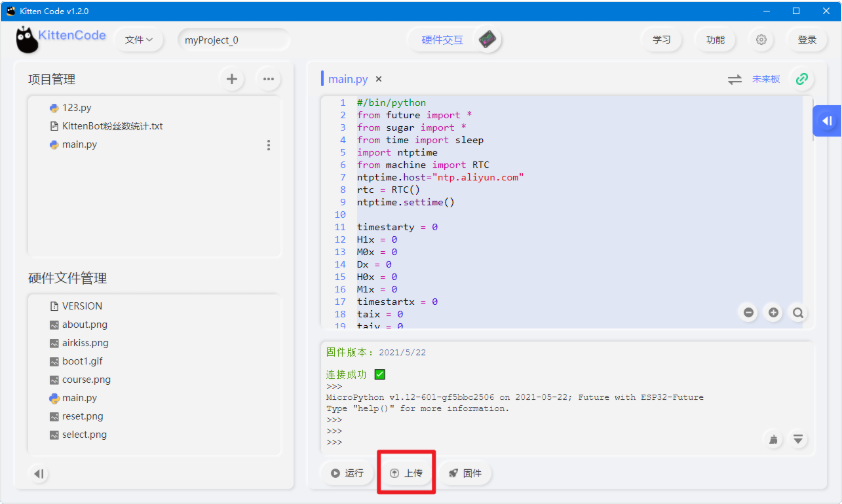Switch to the main.py editor tab

coord(347,79)
